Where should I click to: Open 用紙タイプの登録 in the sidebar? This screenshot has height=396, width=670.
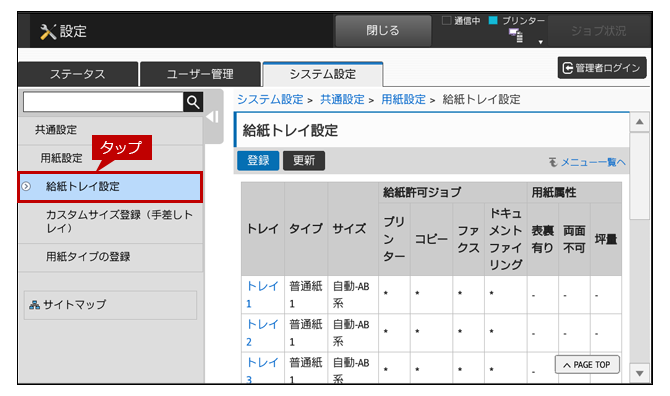(111, 257)
